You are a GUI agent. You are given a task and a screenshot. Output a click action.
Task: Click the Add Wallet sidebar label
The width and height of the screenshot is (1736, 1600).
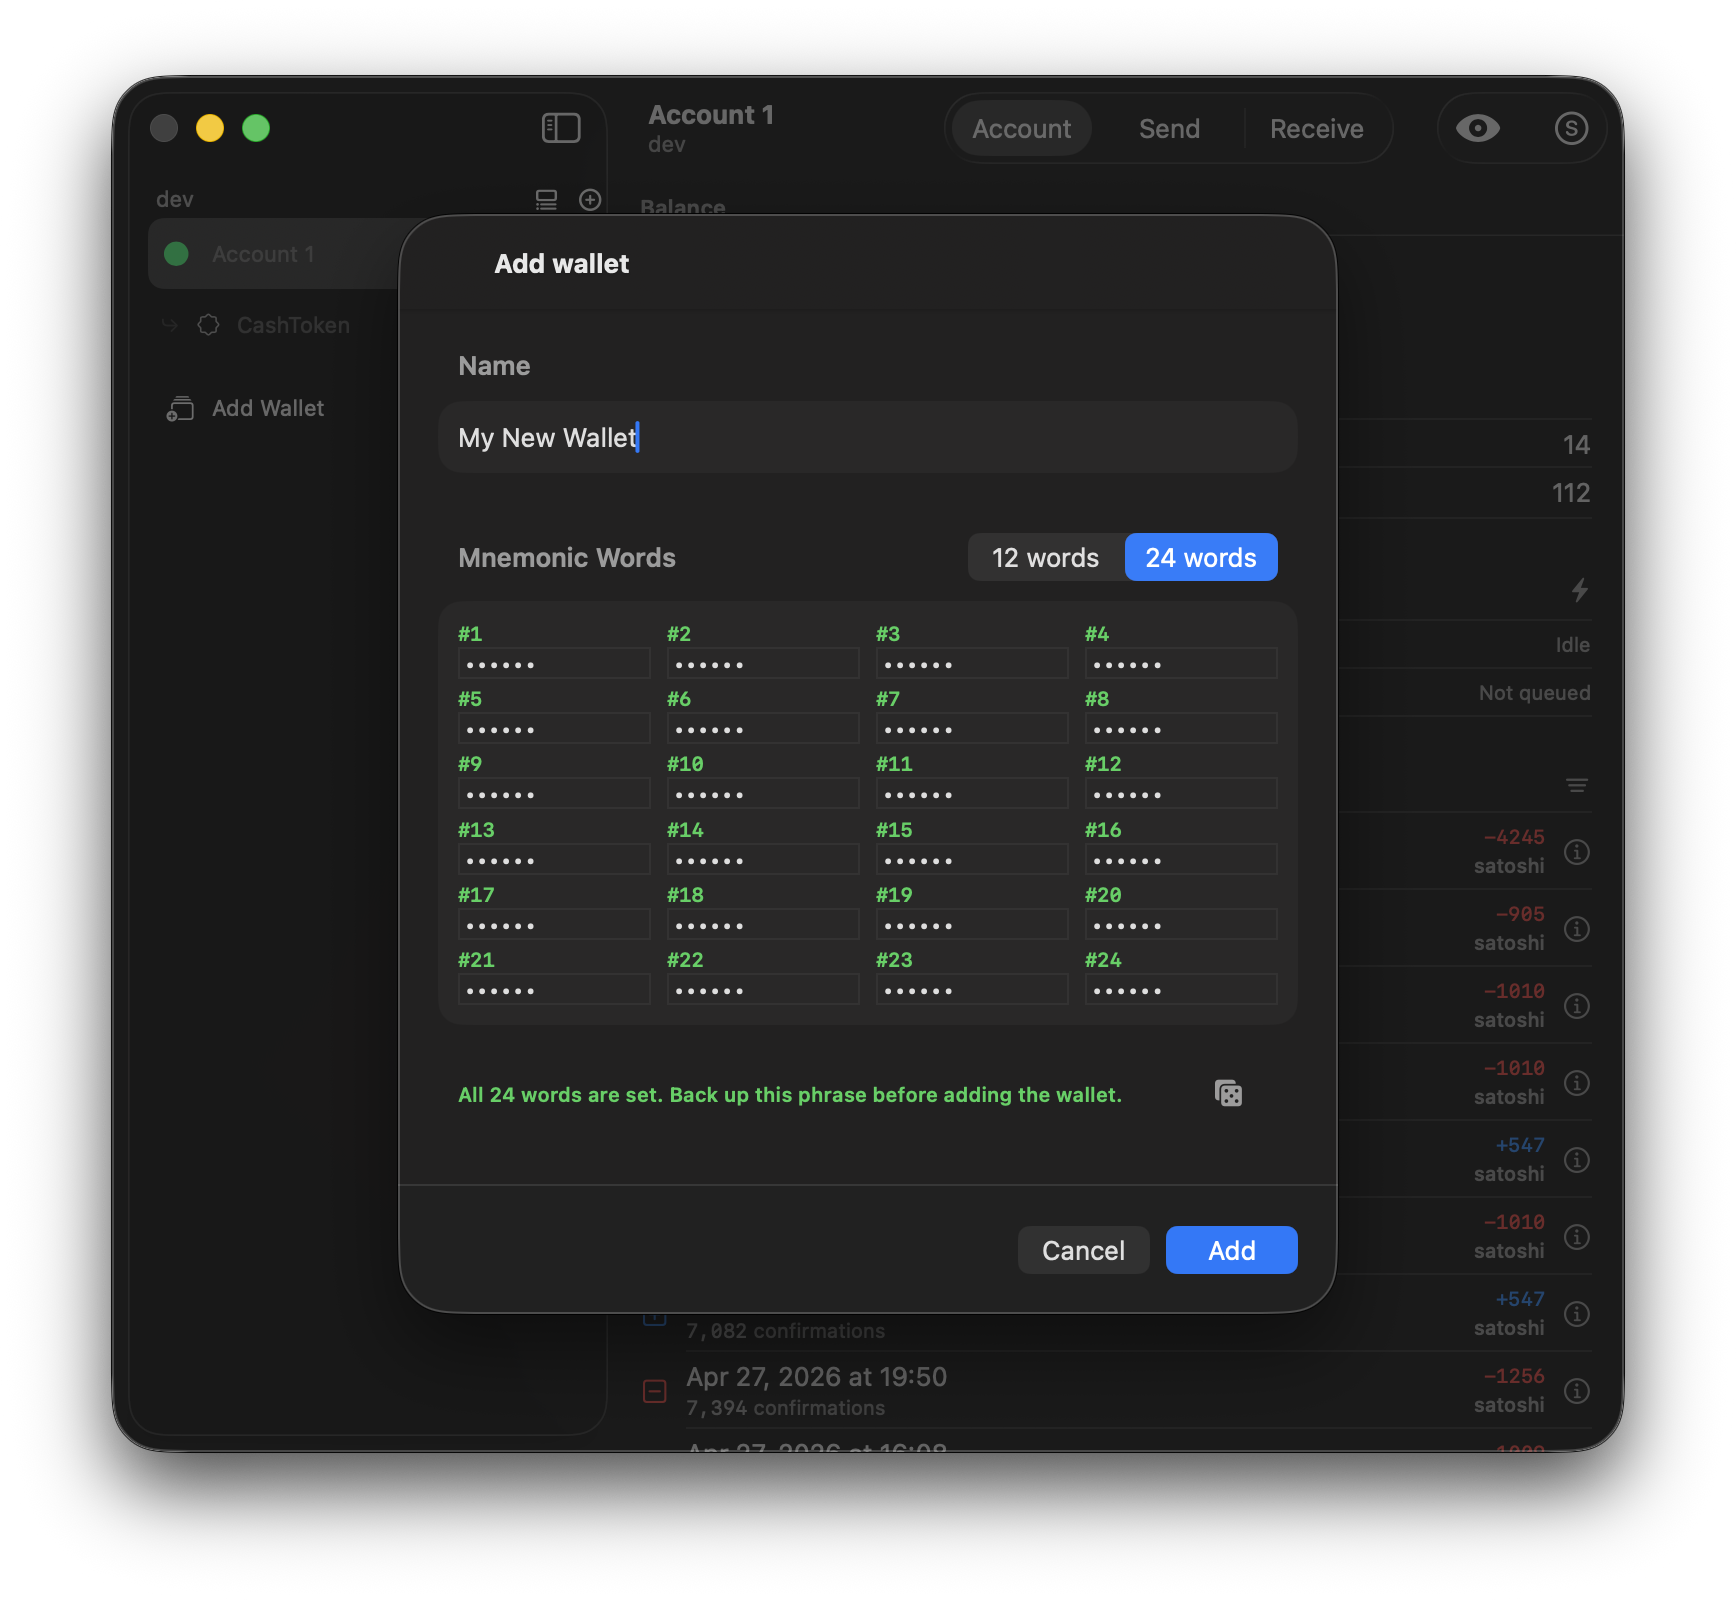[x=268, y=408]
